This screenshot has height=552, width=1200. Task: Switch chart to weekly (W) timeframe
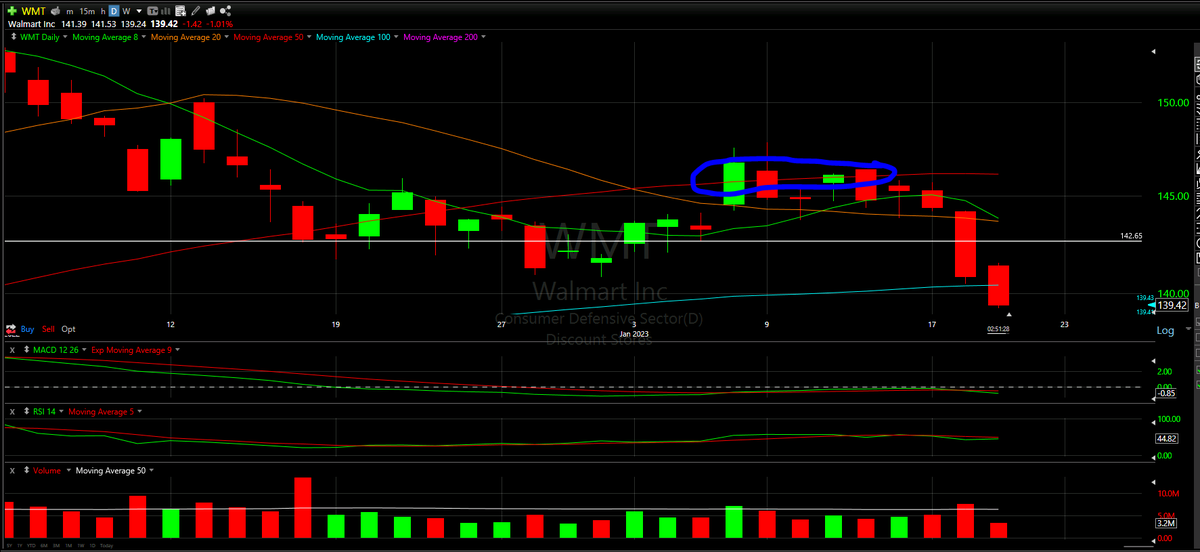tap(126, 11)
